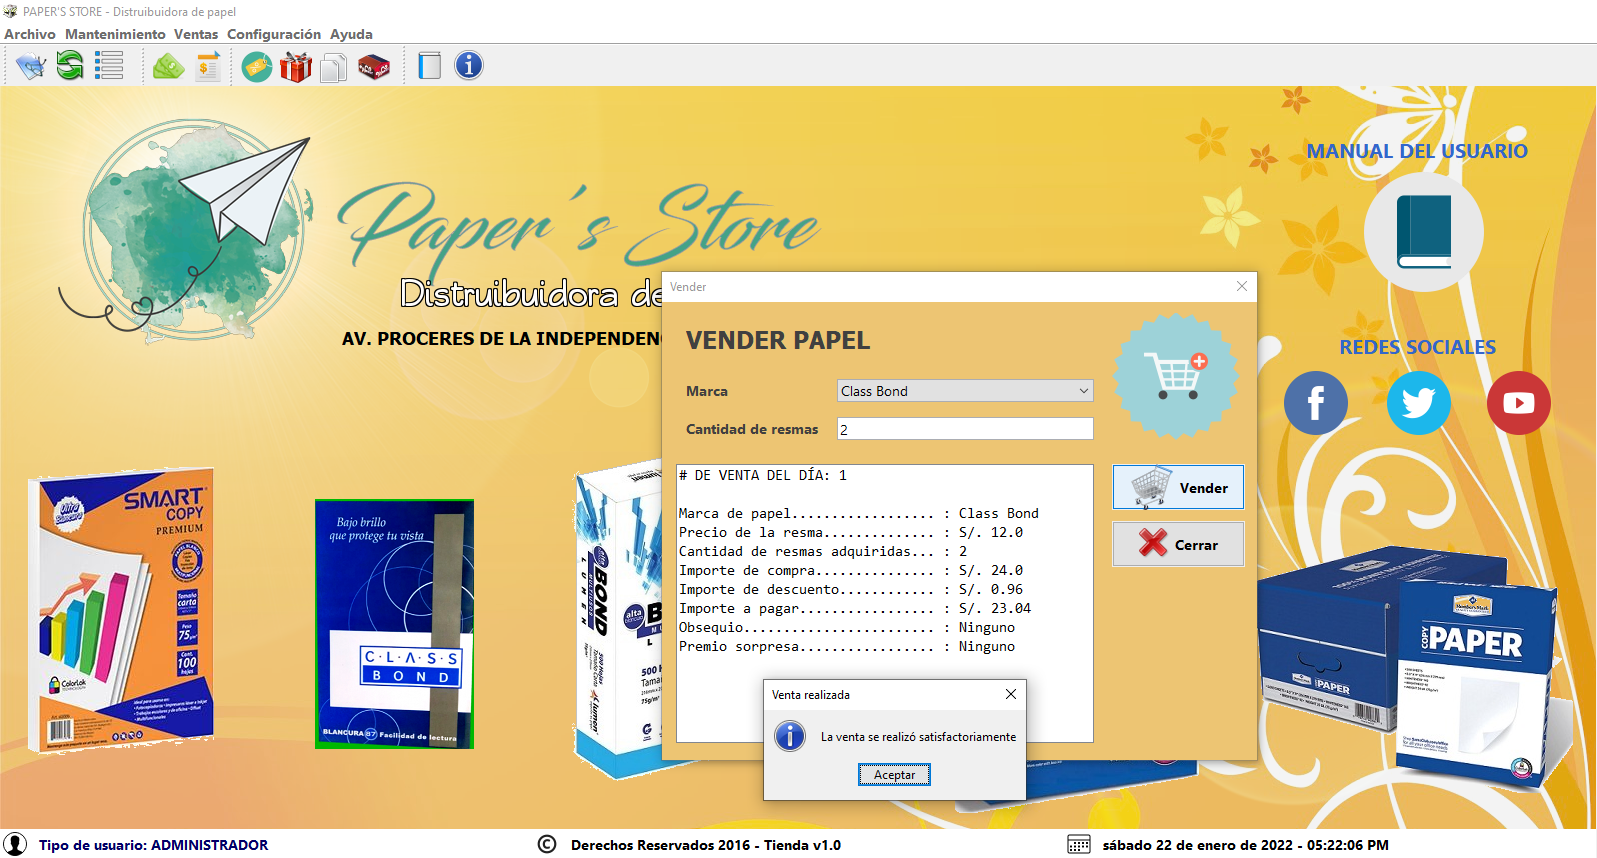The height and width of the screenshot is (858, 1597).
Task: Open the Manual del Usuario book icon
Action: coord(1424,231)
